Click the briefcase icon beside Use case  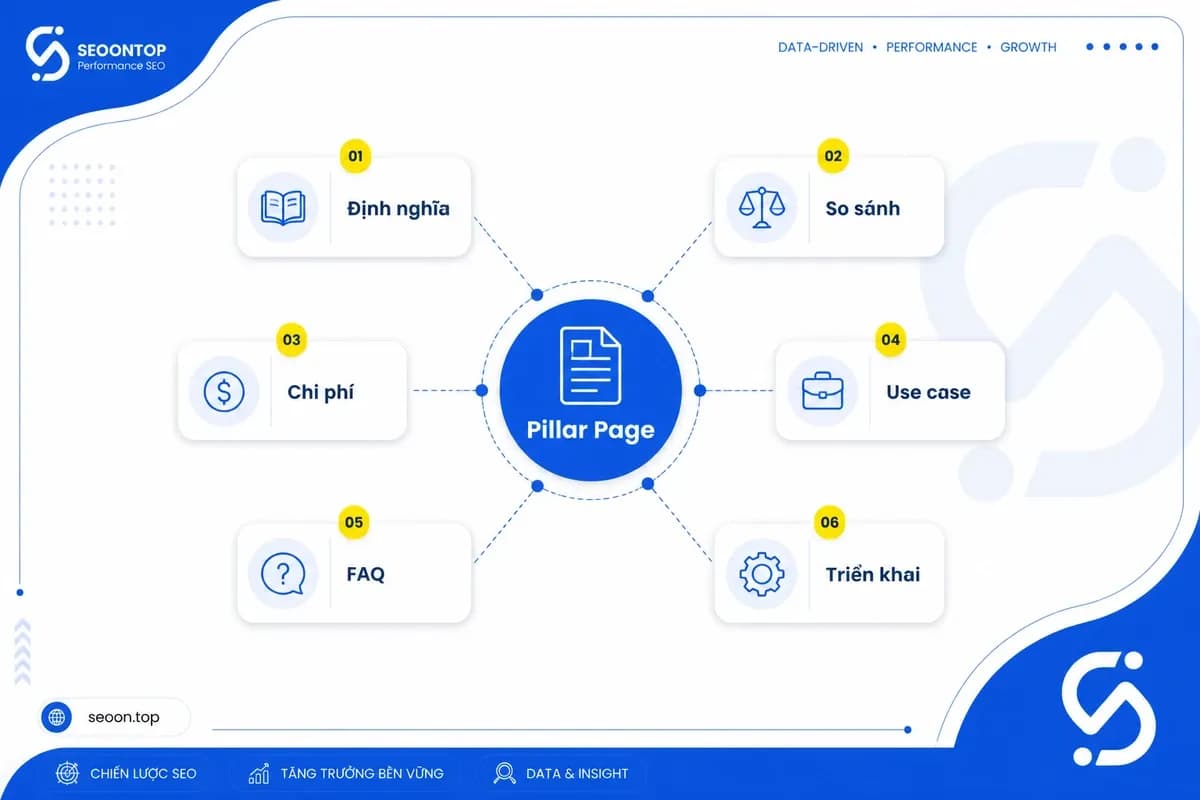(x=822, y=391)
